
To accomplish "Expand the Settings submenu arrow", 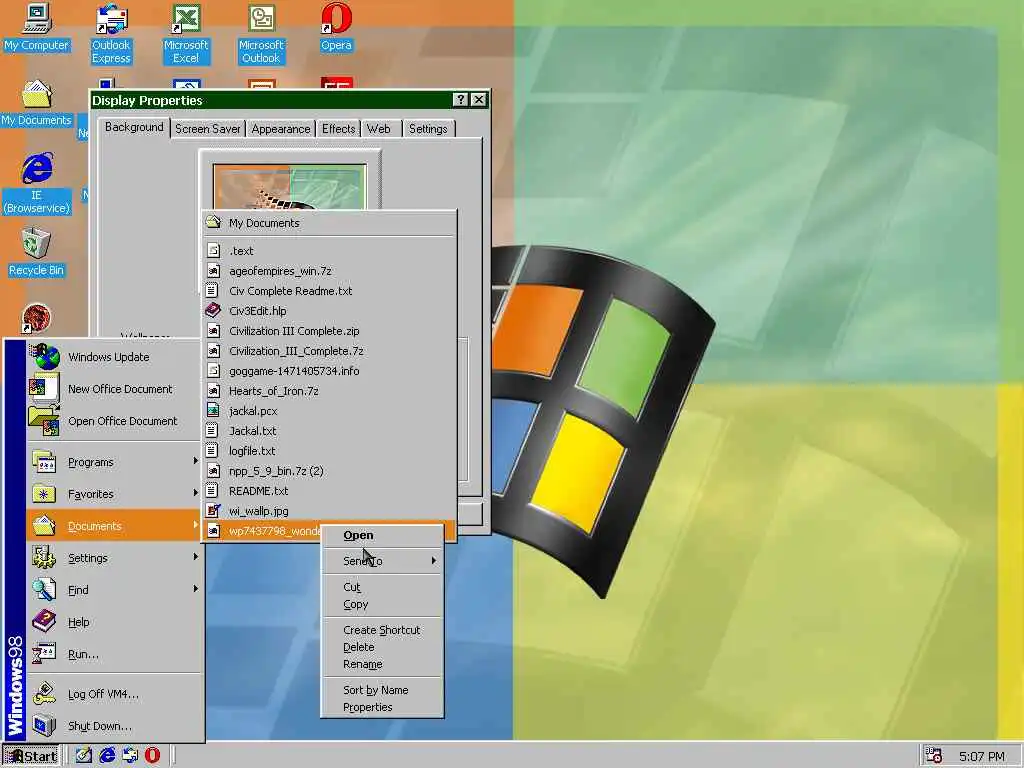I will tap(195, 557).
